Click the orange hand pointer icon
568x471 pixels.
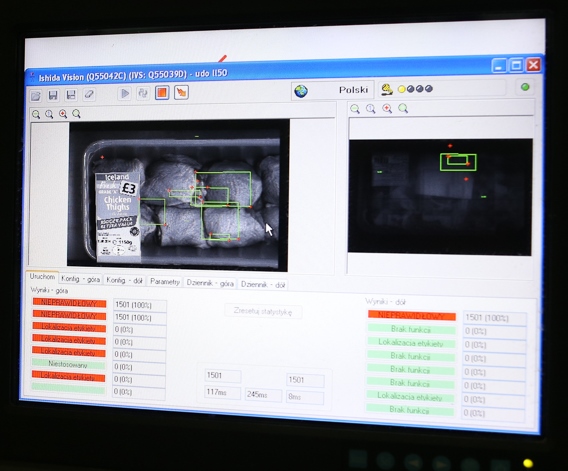(x=181, y=92)
